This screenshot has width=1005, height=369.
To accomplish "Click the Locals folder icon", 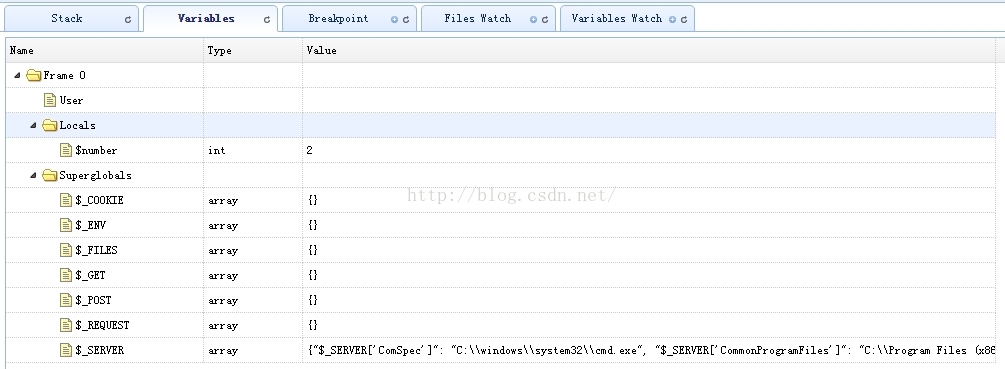I will pyautogui.click(x=50, y=126).
